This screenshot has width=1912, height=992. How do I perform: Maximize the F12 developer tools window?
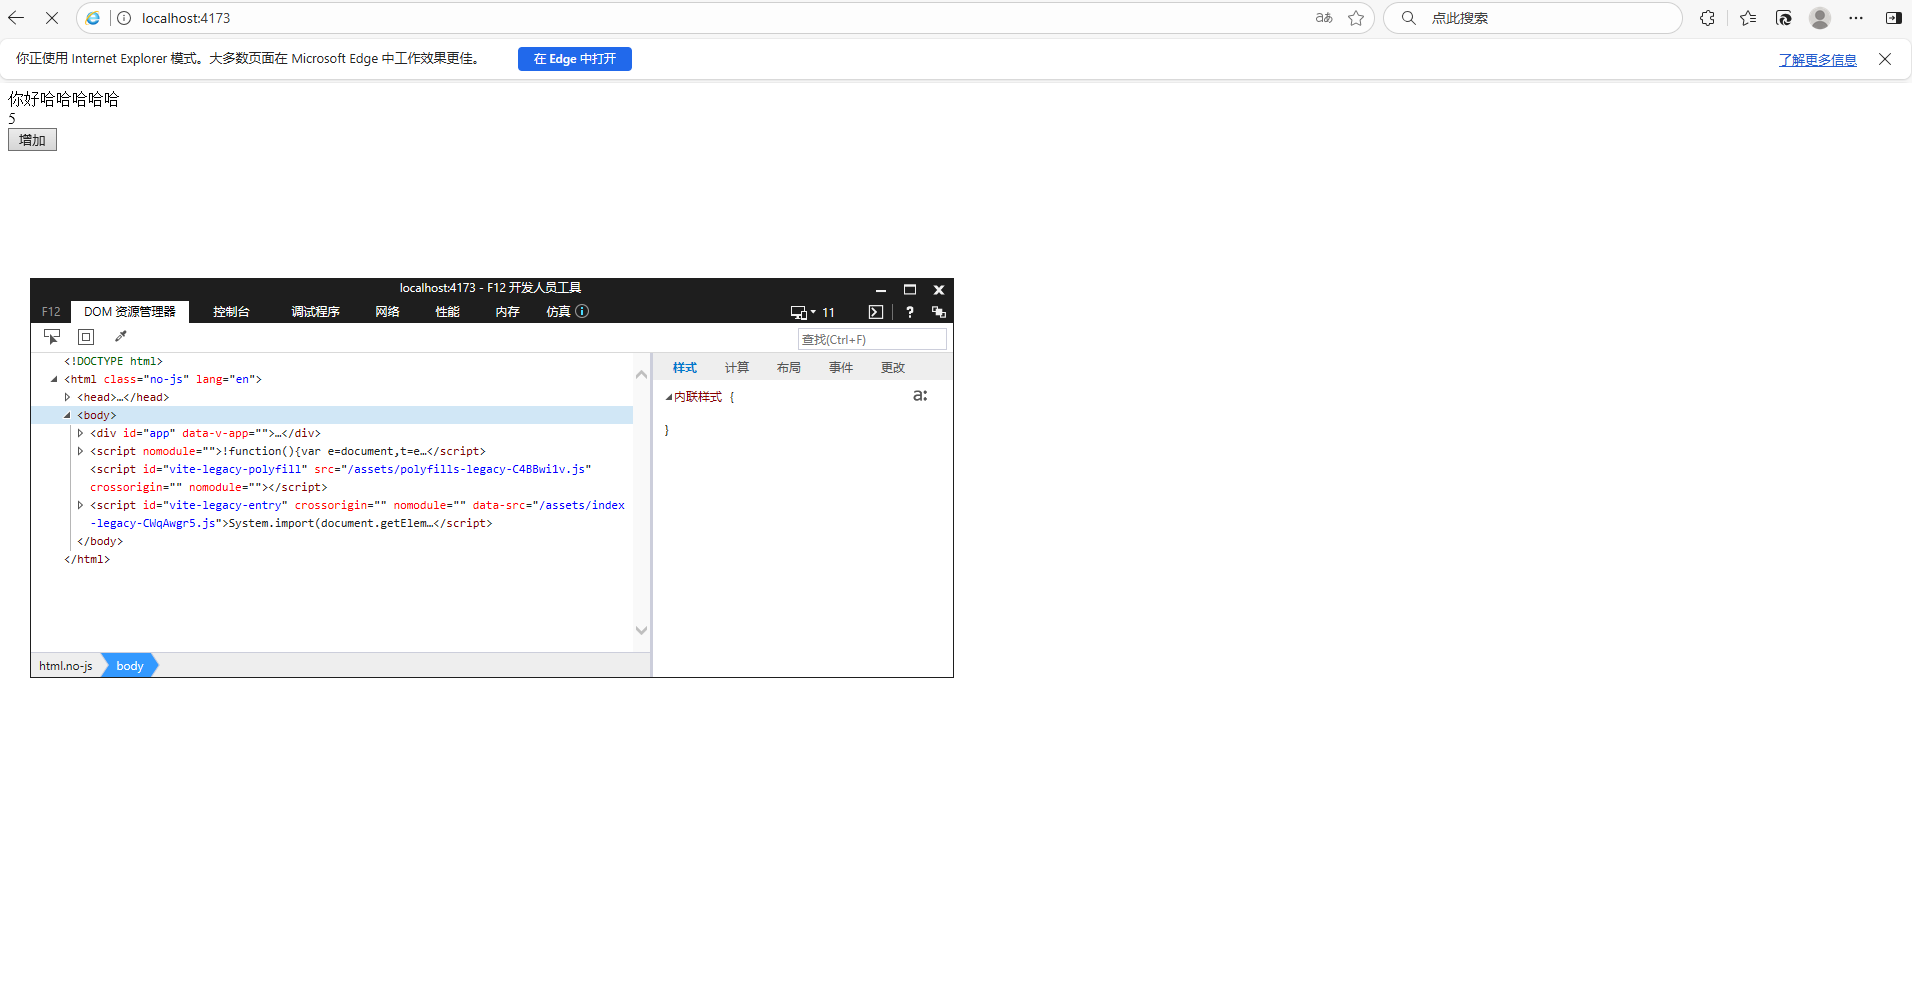tap(910, 290)
